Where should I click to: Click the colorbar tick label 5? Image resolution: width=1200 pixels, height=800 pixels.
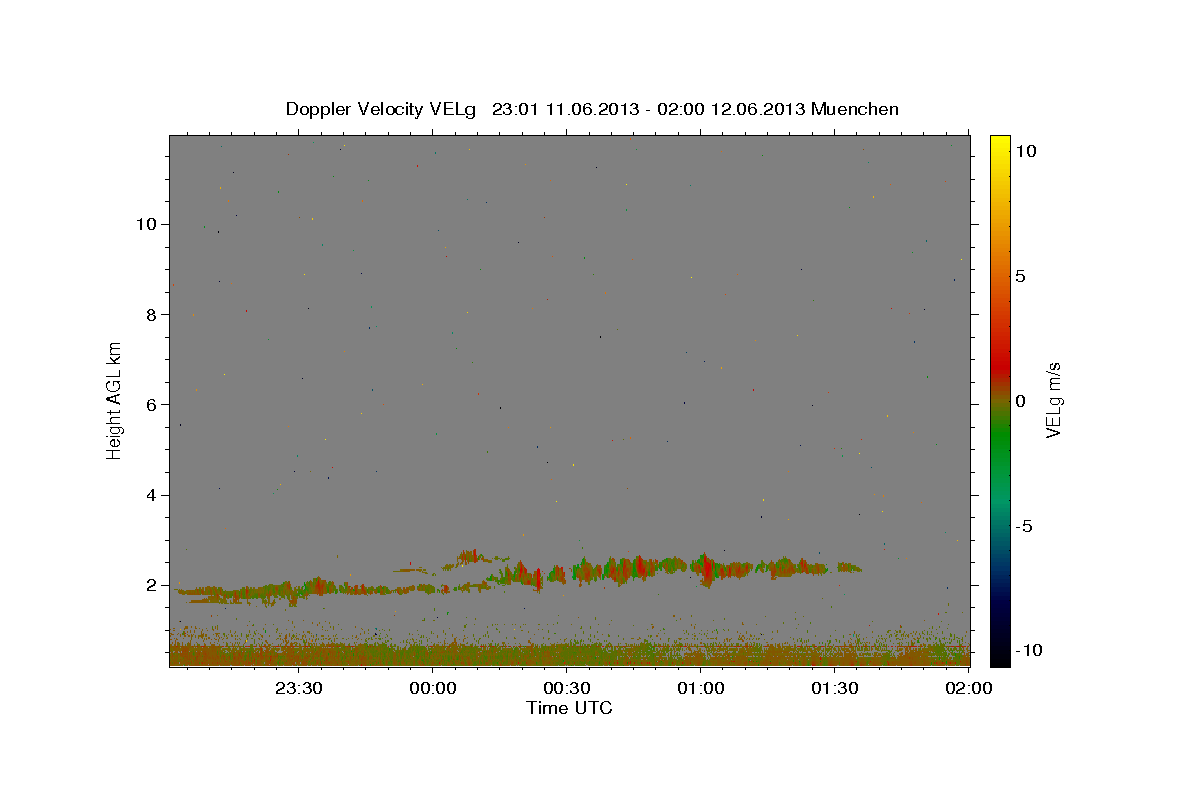1019,275
